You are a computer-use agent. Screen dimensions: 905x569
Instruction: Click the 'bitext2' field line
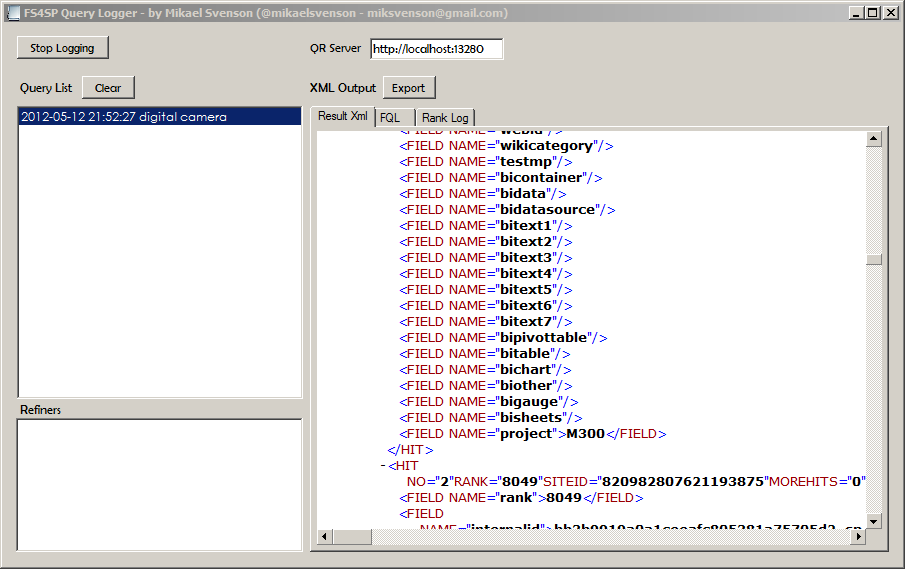click(x=486, y=242)
